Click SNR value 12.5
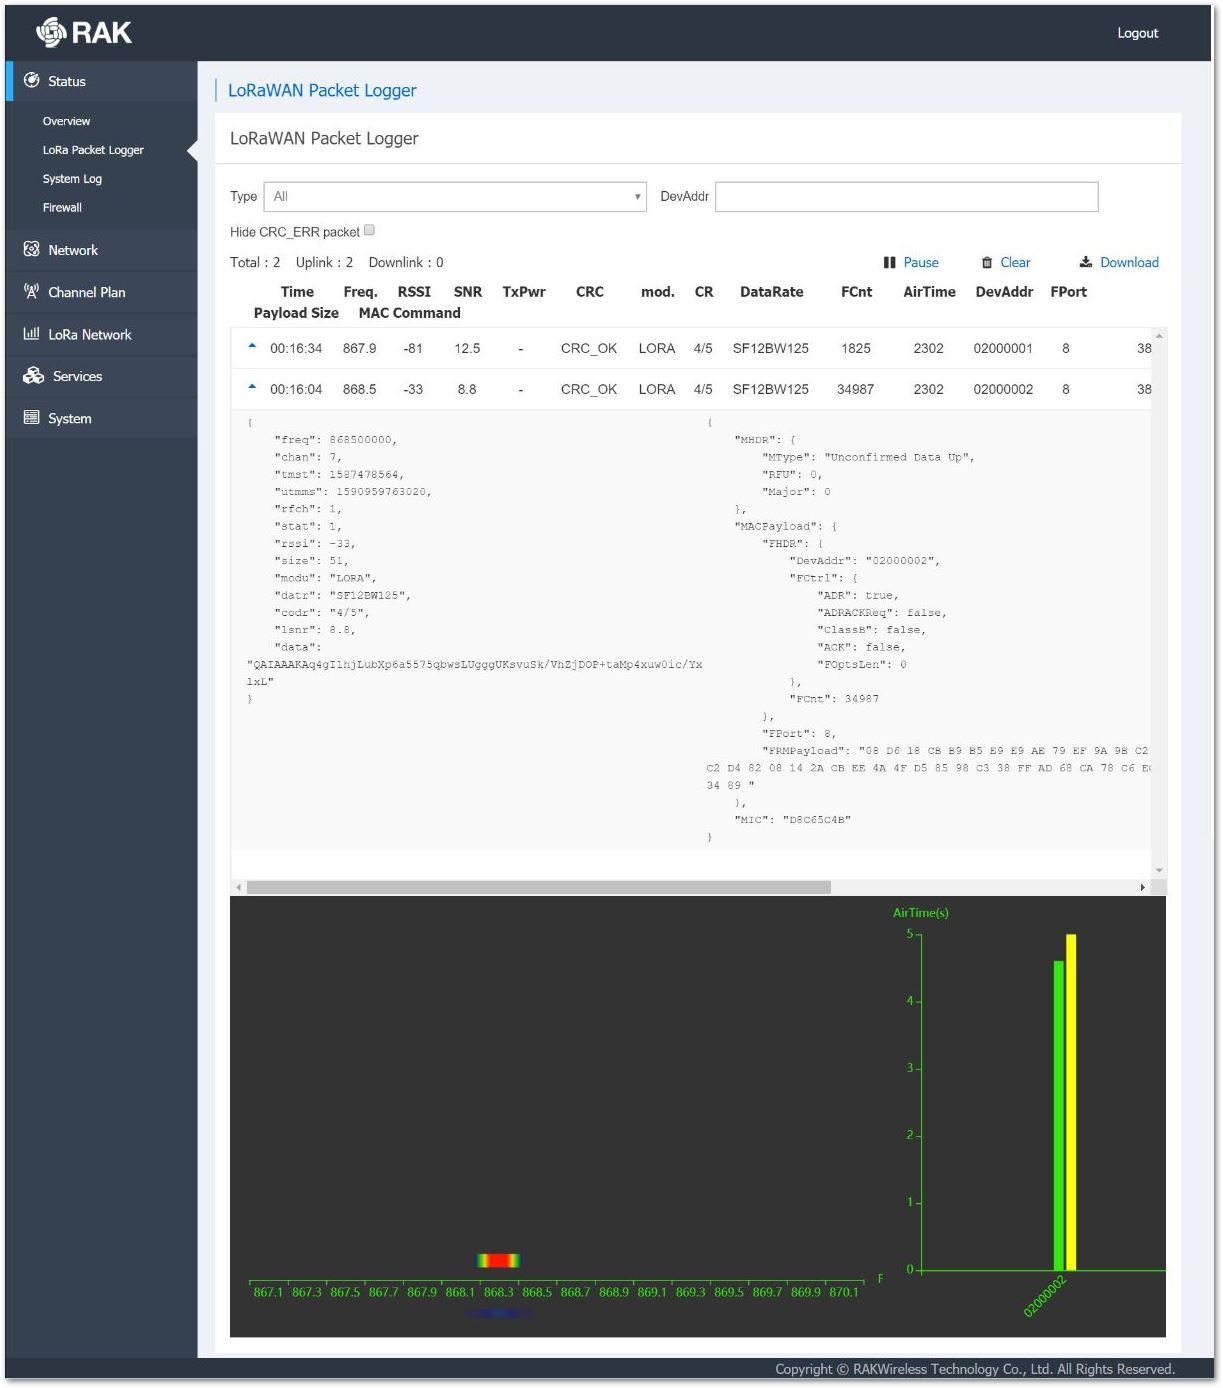 click(467, 348)
